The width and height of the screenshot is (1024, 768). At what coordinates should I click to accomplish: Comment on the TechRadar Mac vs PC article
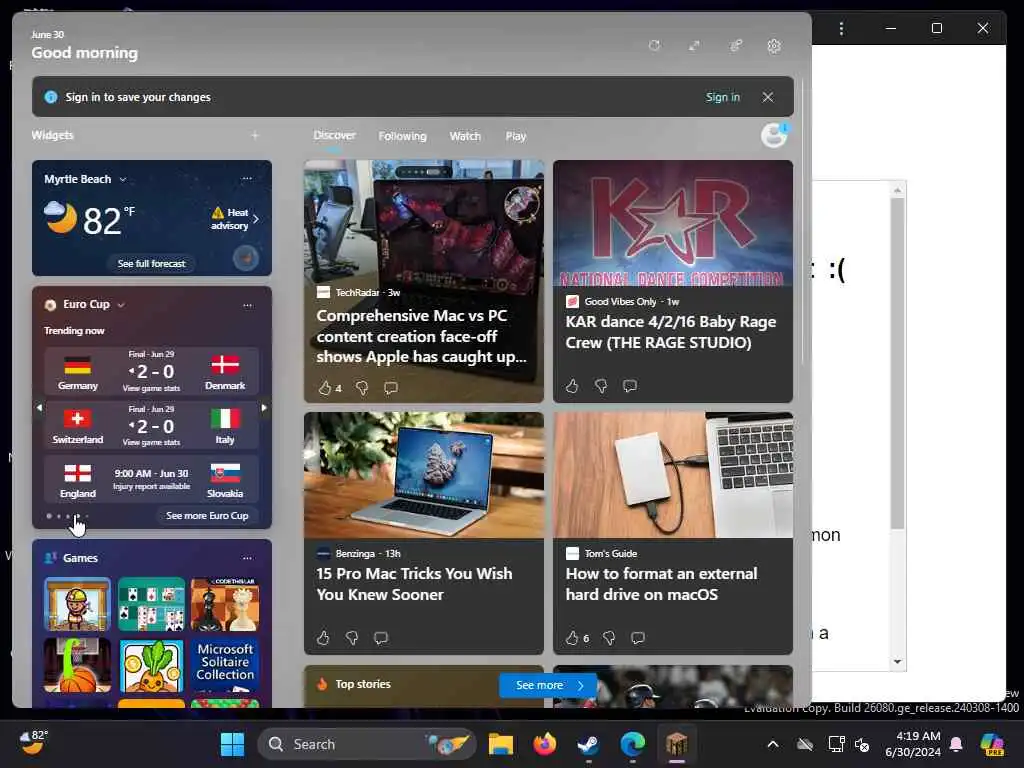(x=391, y=388)
